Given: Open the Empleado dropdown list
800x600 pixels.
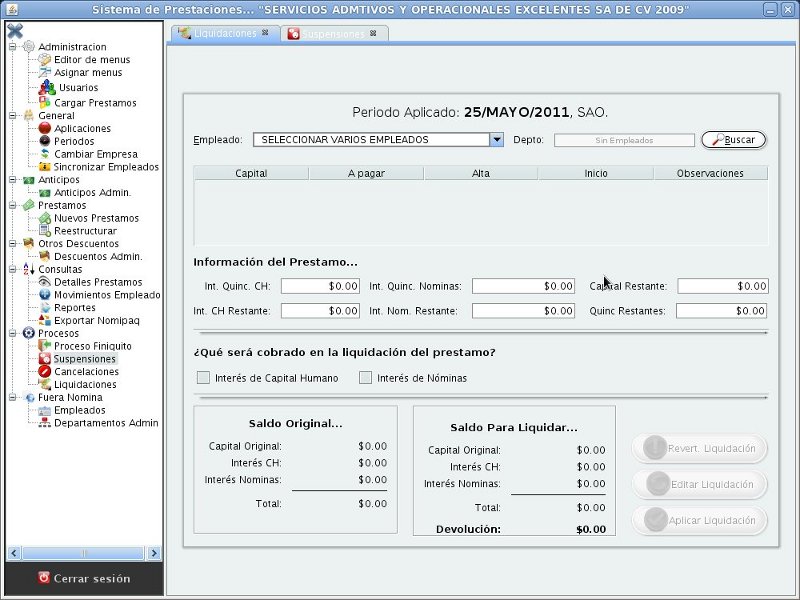Looking at the screenshot, I should point(496,140).
